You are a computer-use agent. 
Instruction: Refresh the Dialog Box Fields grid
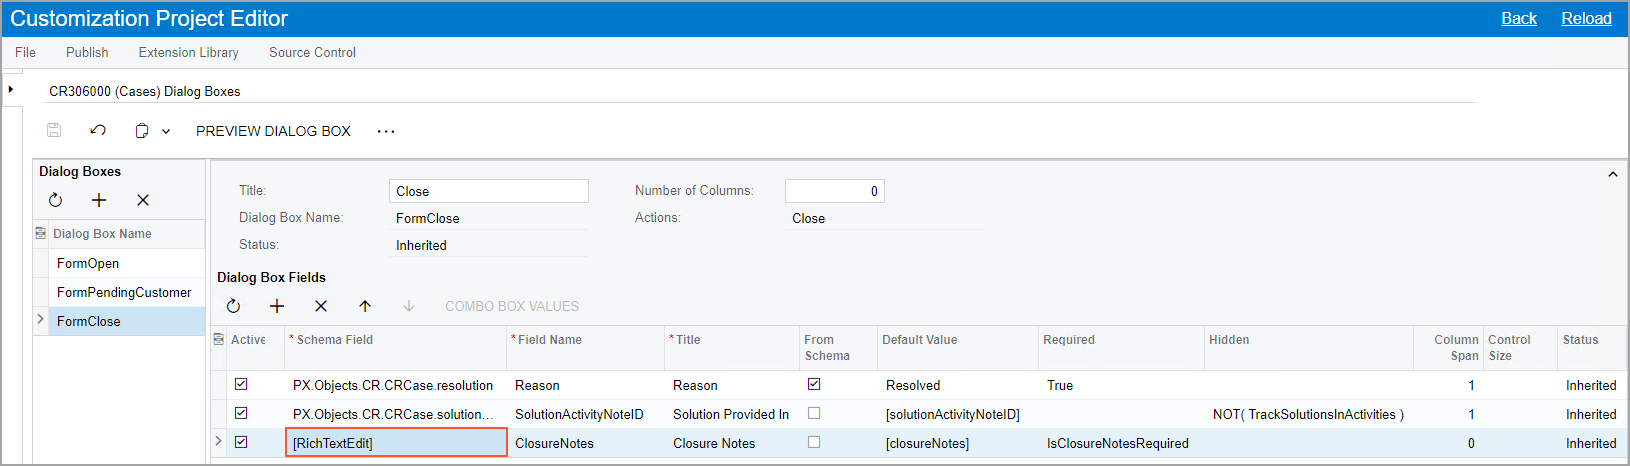point(233,306)
